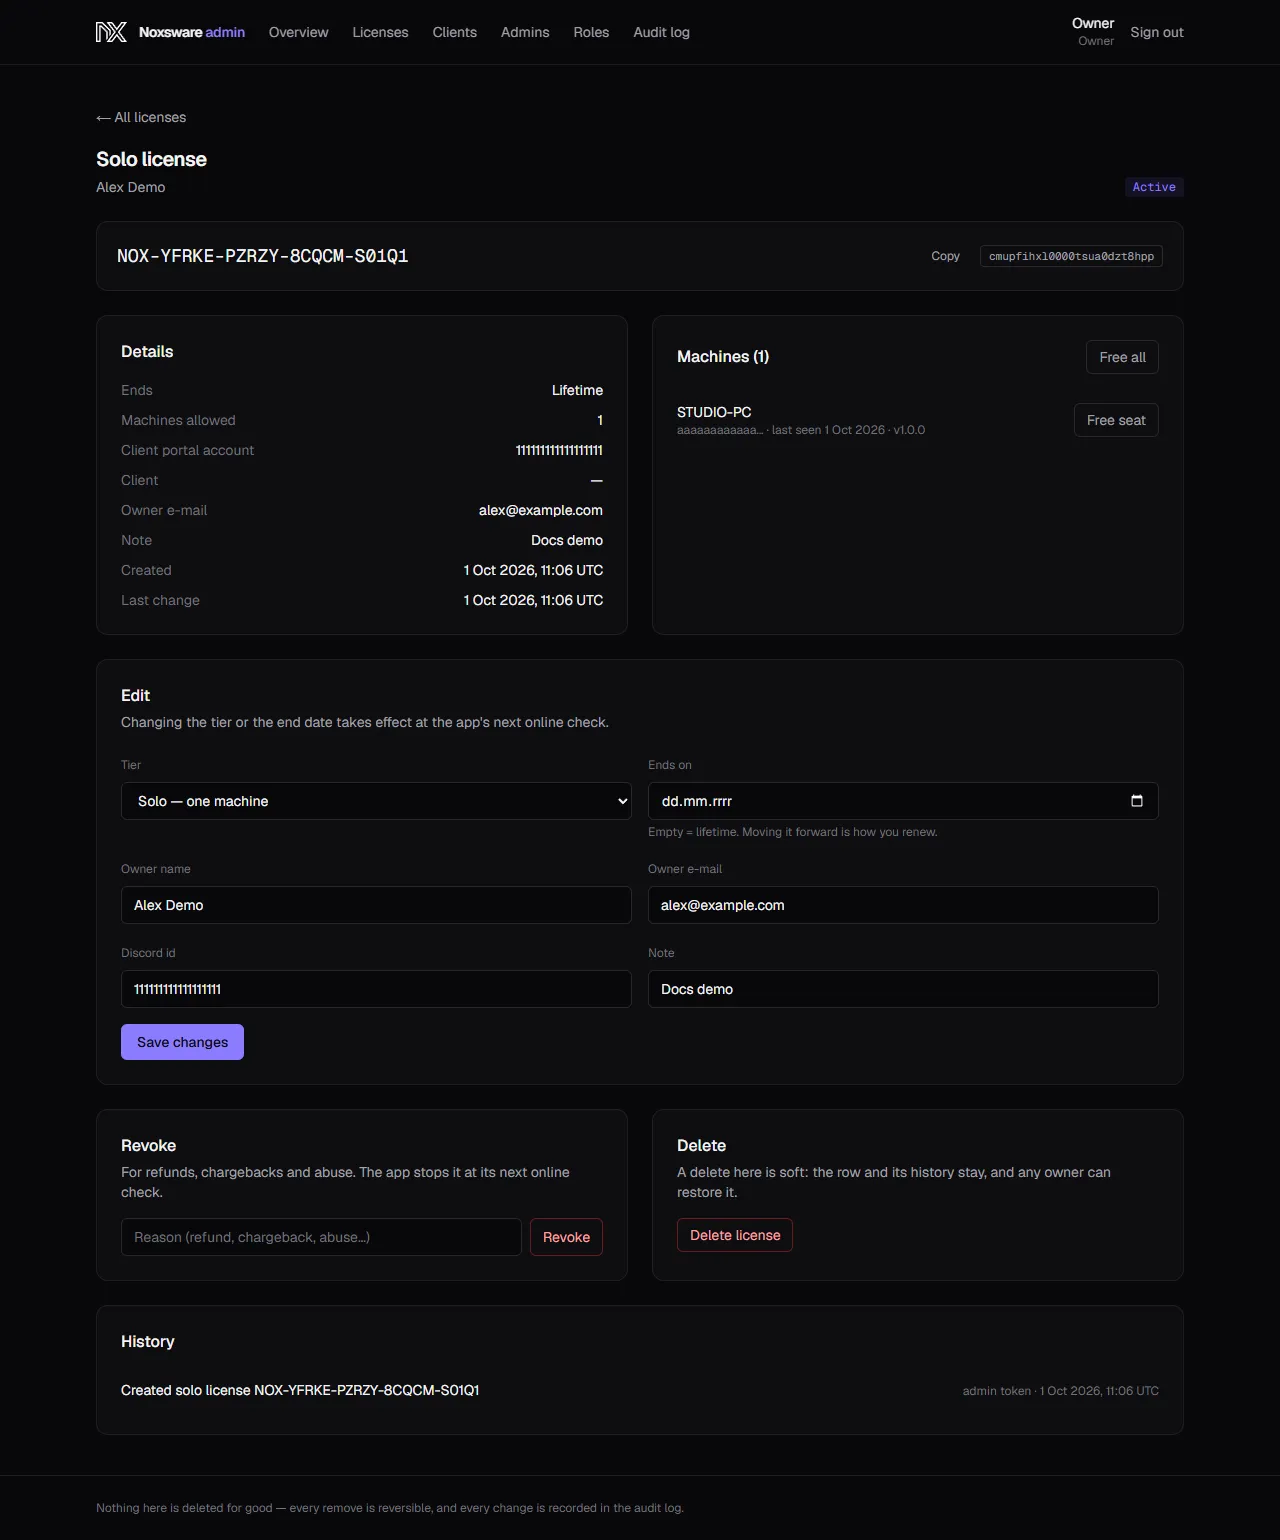Image resolution: width=1280 pixels, height=1540 pixels.
Task: Free seat for STUDIO-PC
Action: (1116, 420)
